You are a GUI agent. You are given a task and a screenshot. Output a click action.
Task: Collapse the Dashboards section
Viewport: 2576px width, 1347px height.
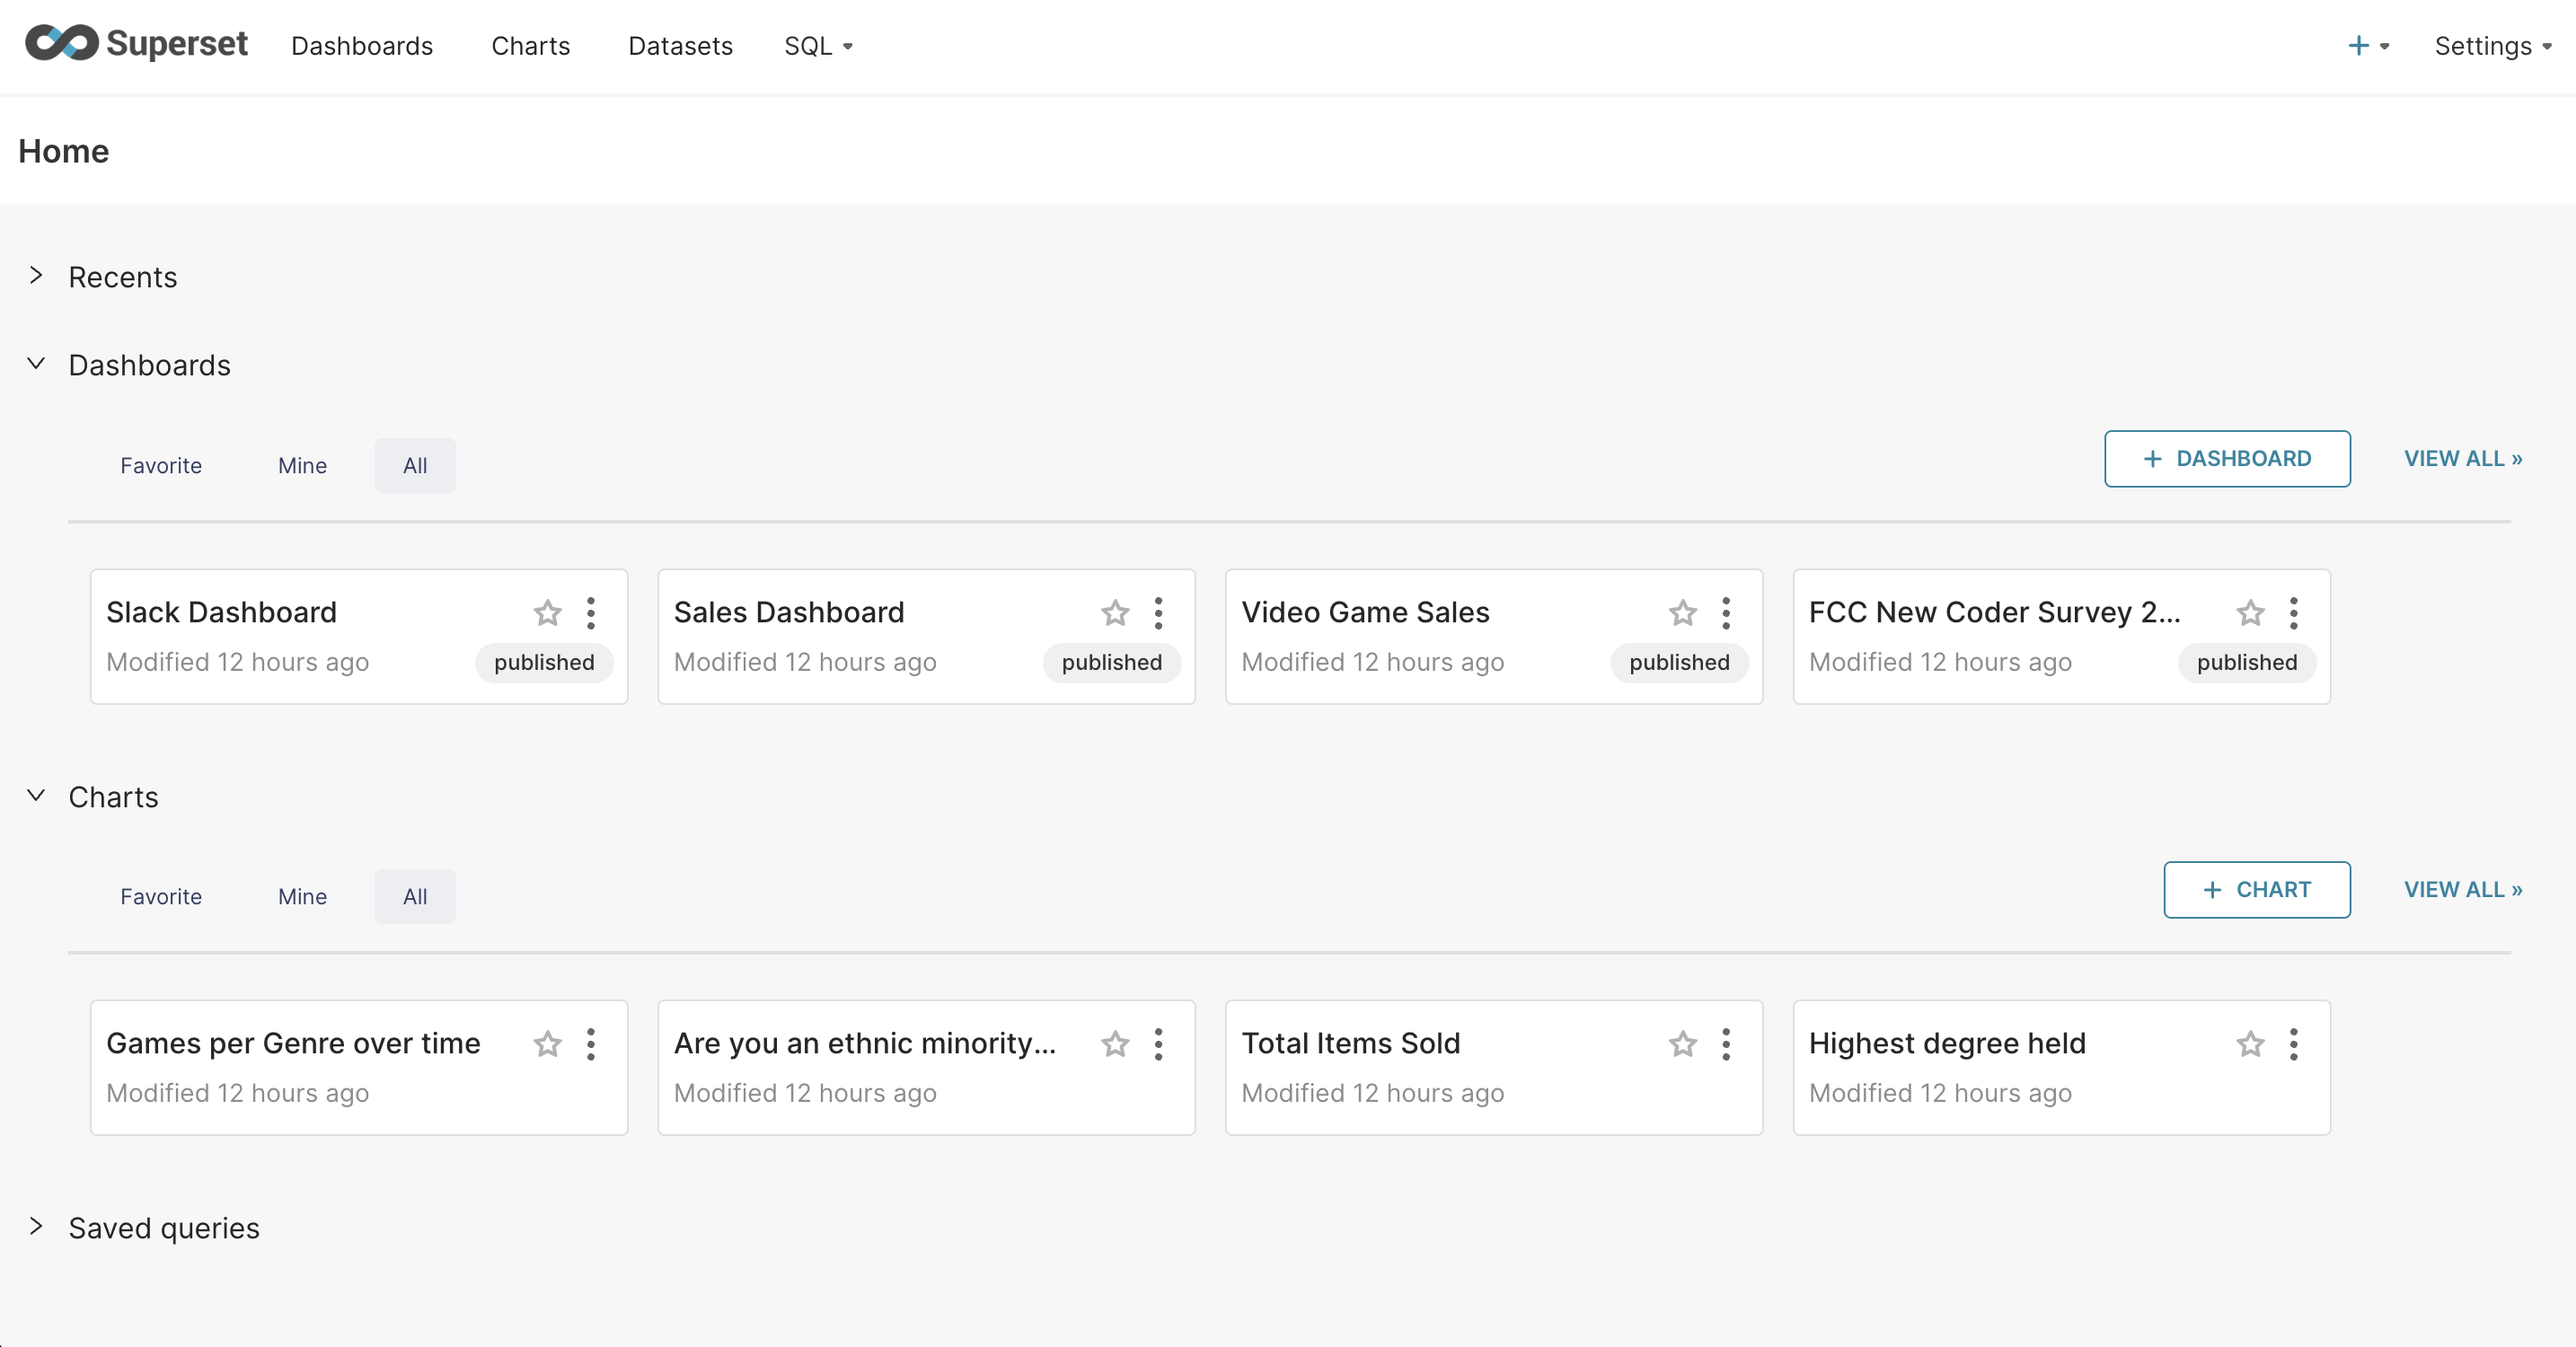click(x=38, y=365)
